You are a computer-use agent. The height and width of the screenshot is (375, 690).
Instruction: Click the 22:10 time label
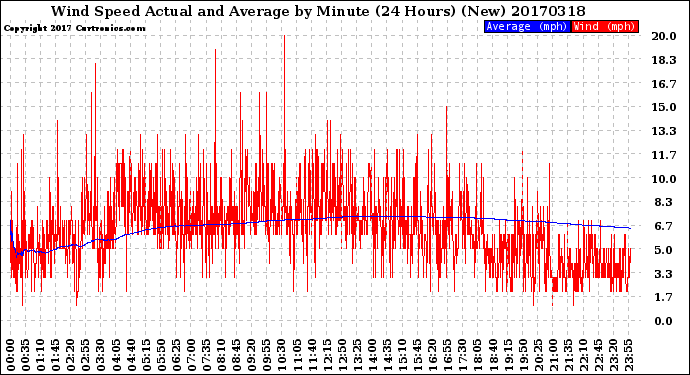point(583,355)
